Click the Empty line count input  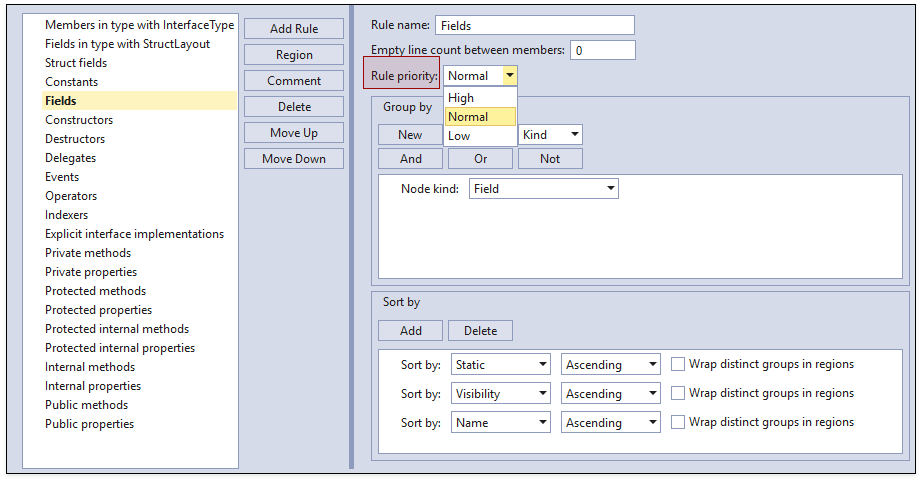(x=602, y=50)
